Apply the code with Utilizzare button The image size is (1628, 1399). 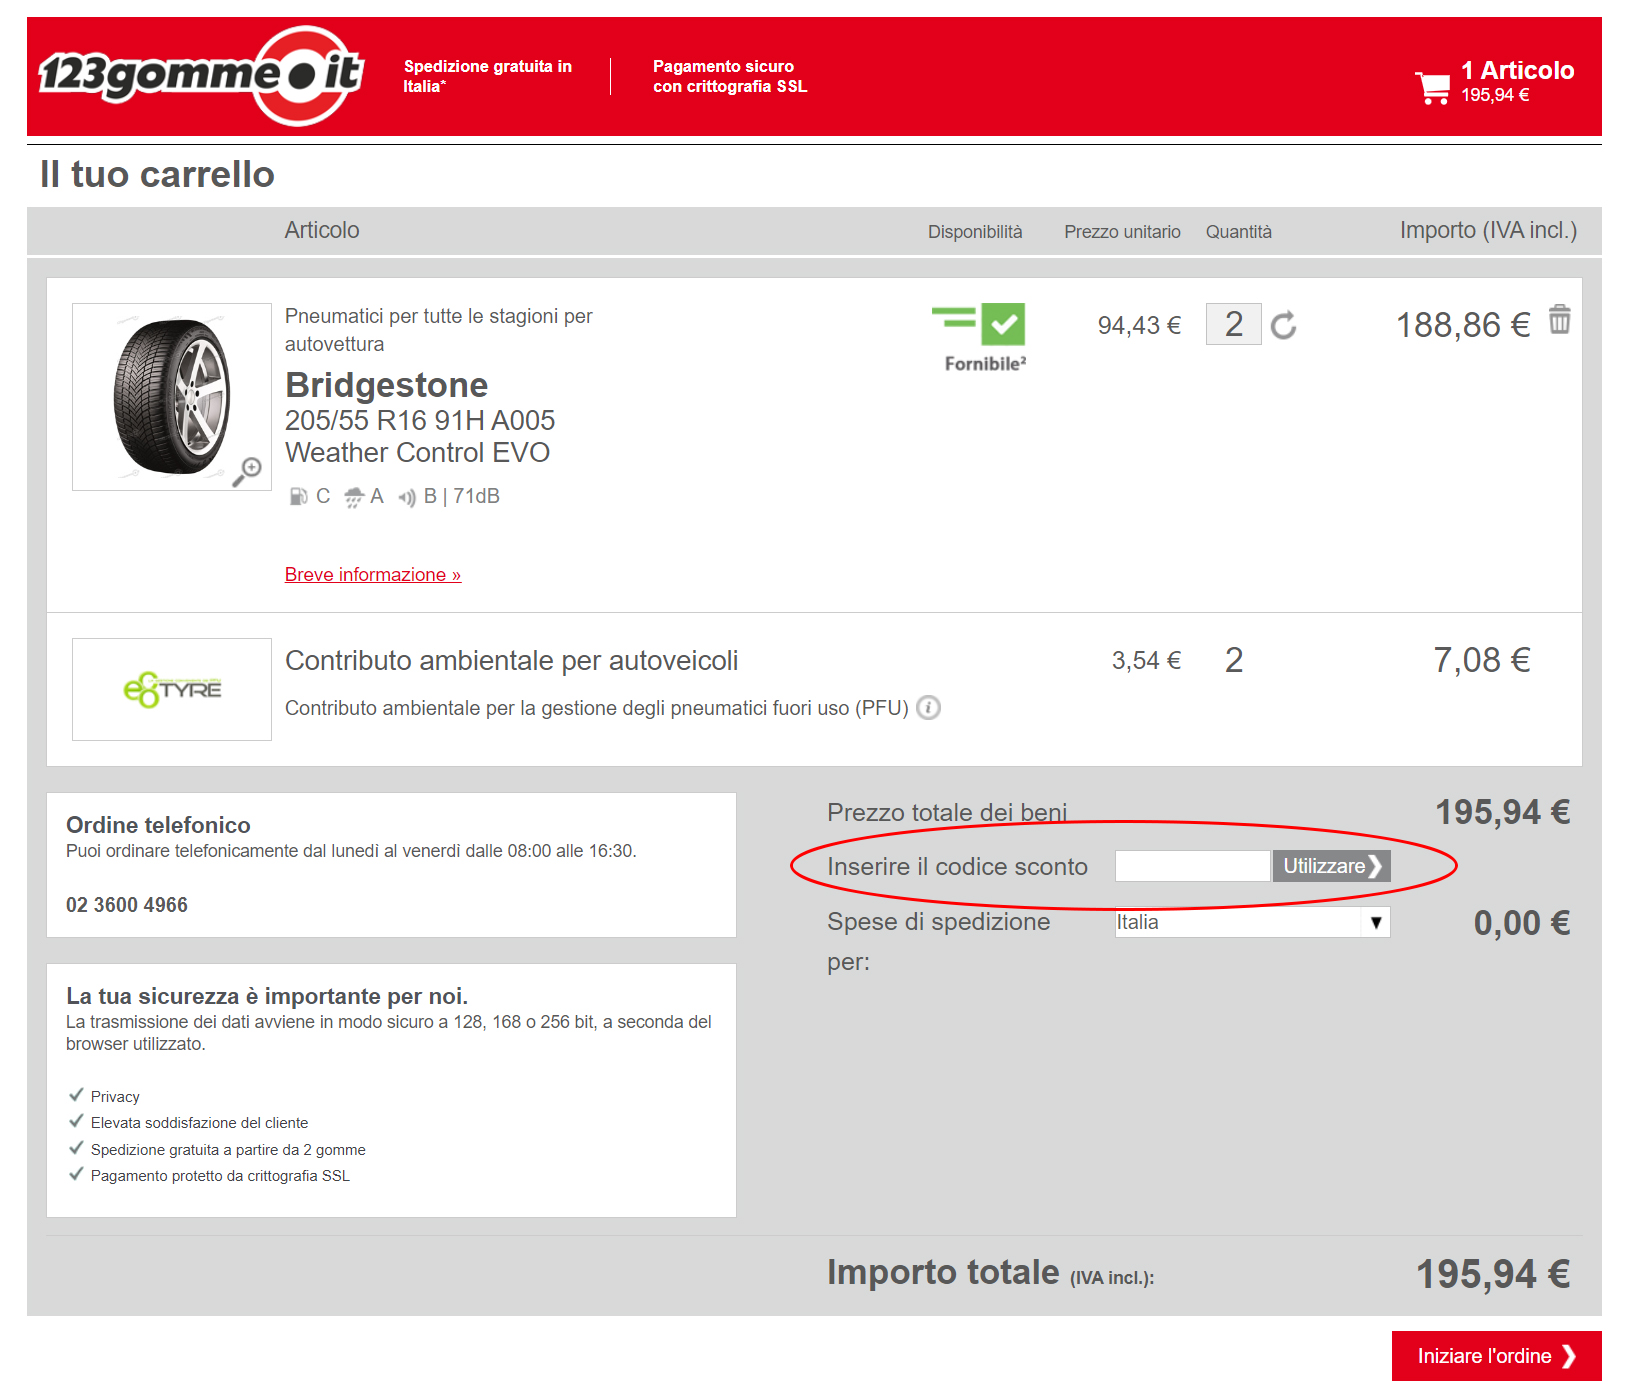(1331, 866)
